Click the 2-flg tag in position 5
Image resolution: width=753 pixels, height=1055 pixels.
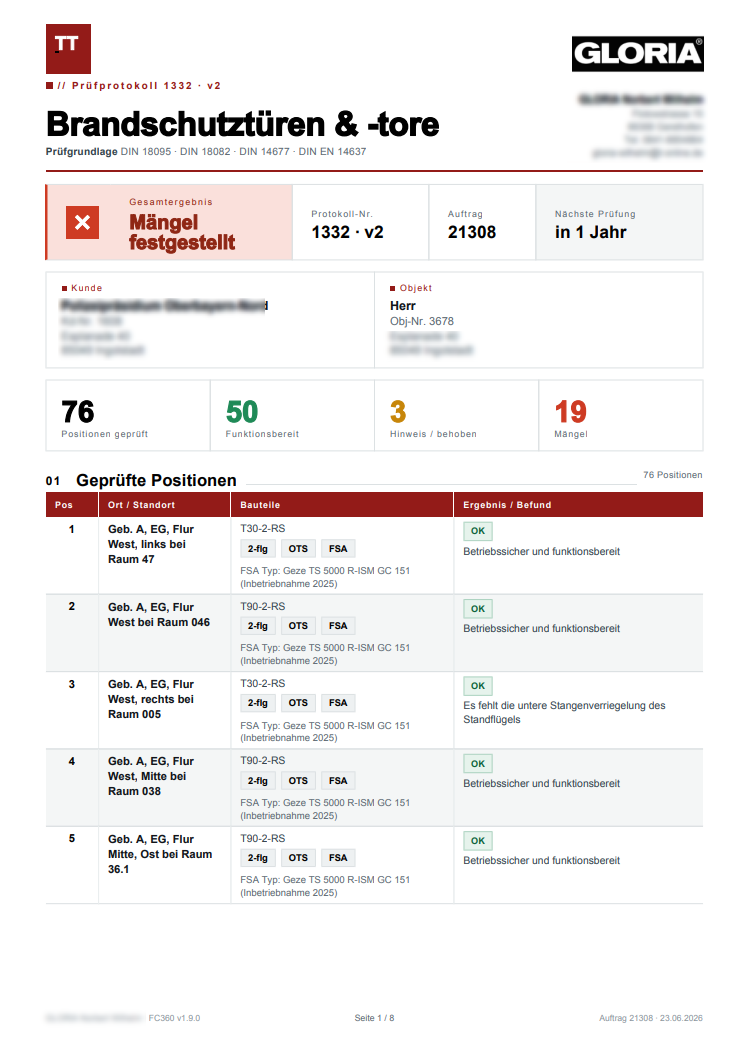click(x=258, y=858)
